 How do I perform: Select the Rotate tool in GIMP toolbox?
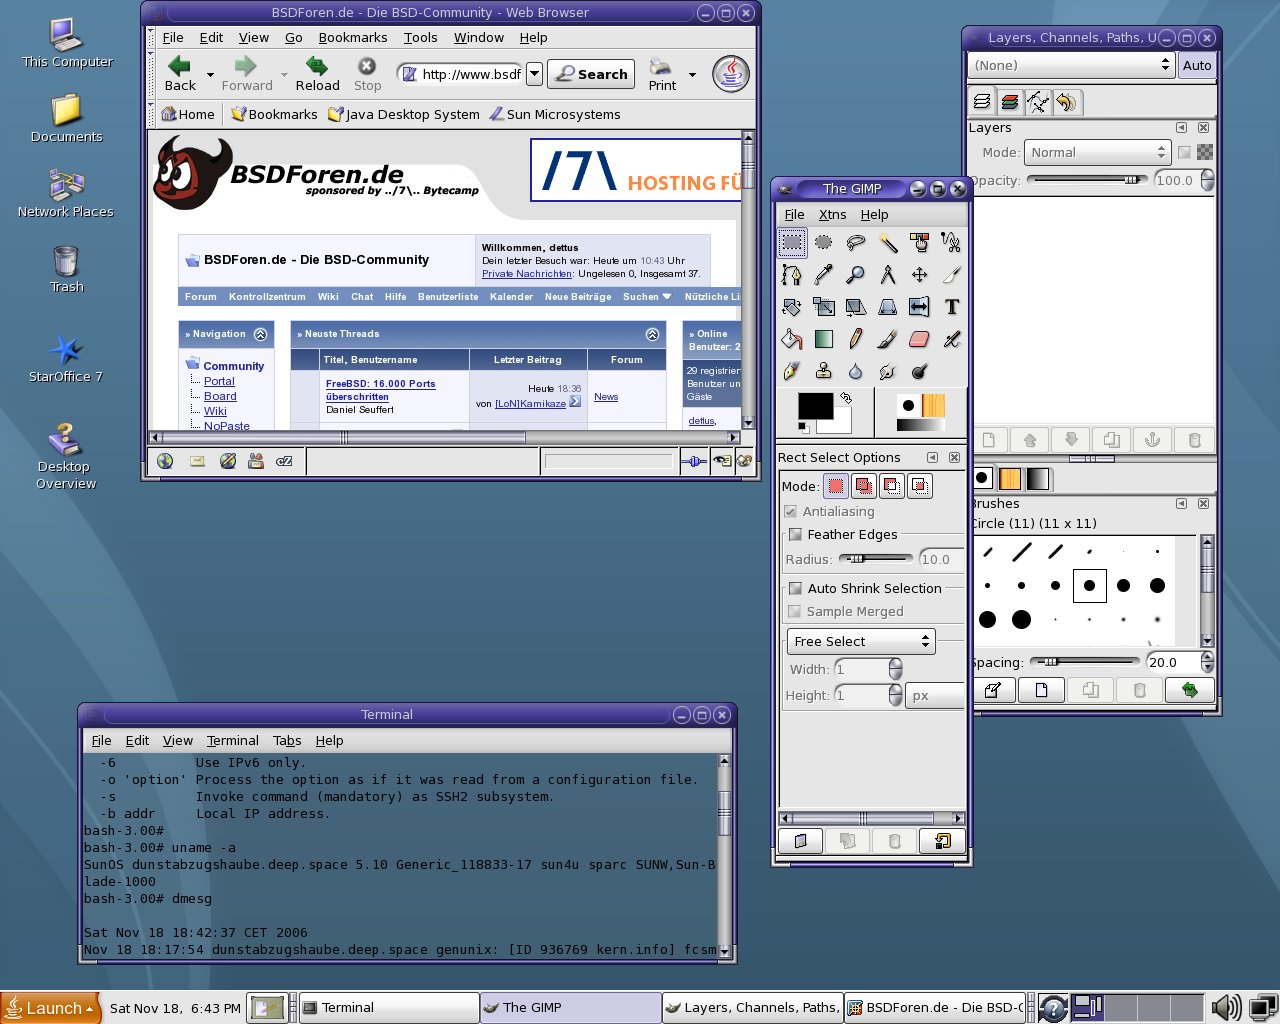[792, 306]
